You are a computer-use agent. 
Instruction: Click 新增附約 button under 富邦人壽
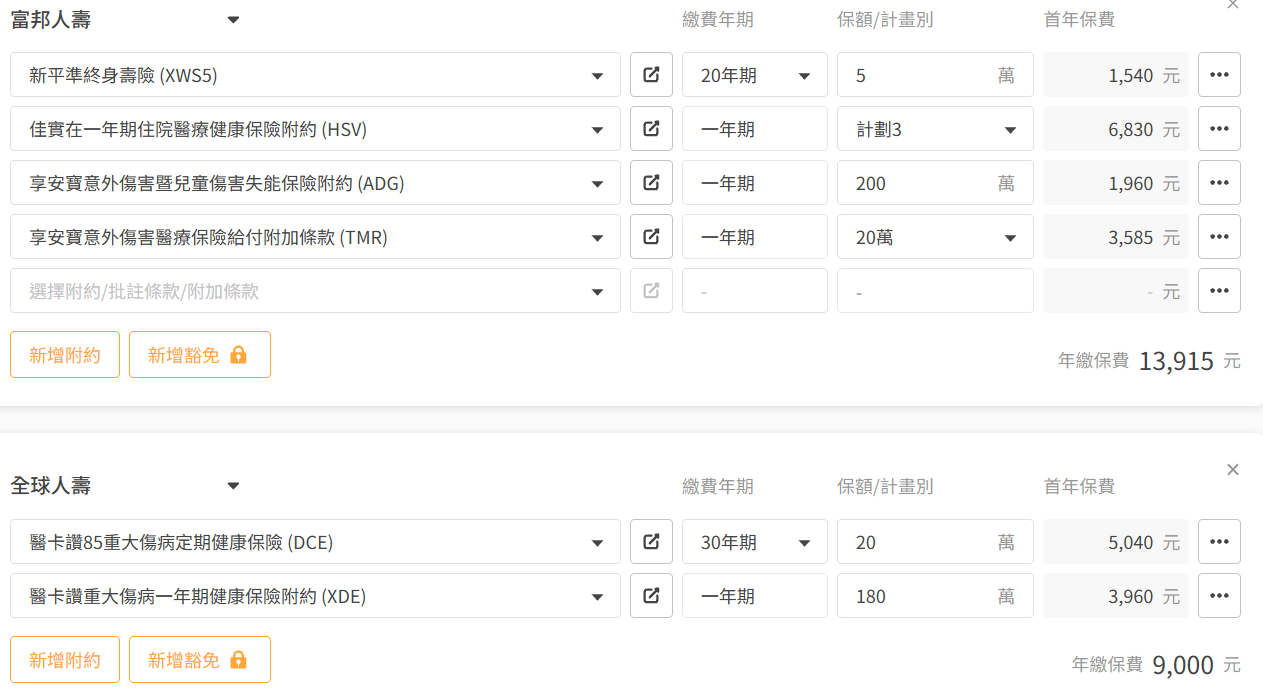(x=65, y=355)
